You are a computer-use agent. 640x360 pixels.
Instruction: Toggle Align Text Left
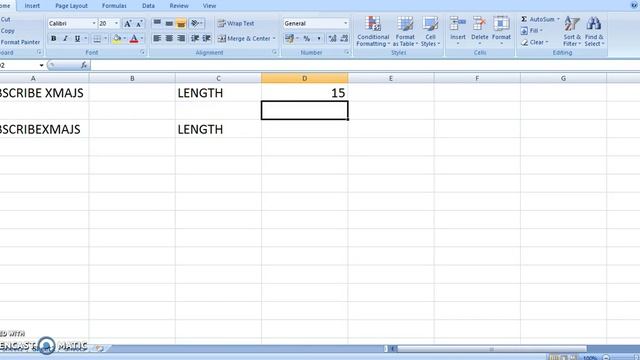157,38
